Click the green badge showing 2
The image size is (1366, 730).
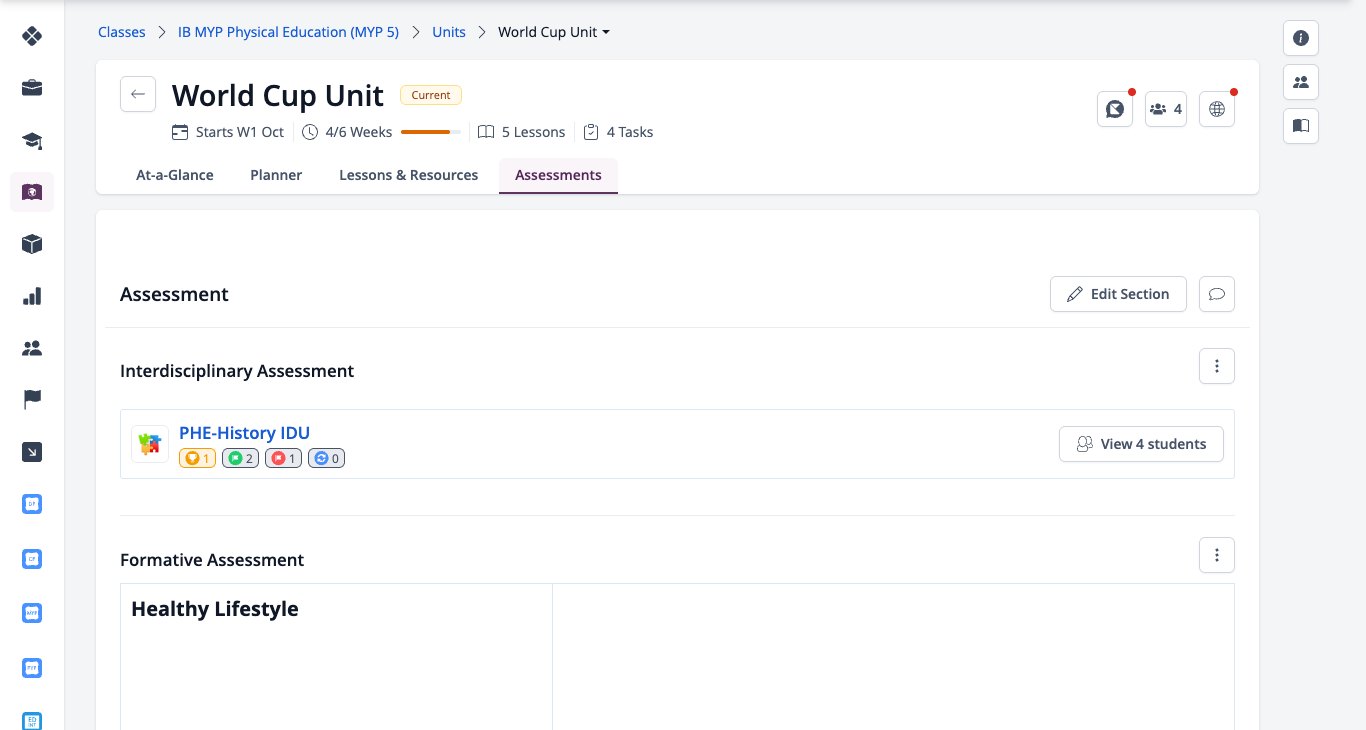point(240,458)
